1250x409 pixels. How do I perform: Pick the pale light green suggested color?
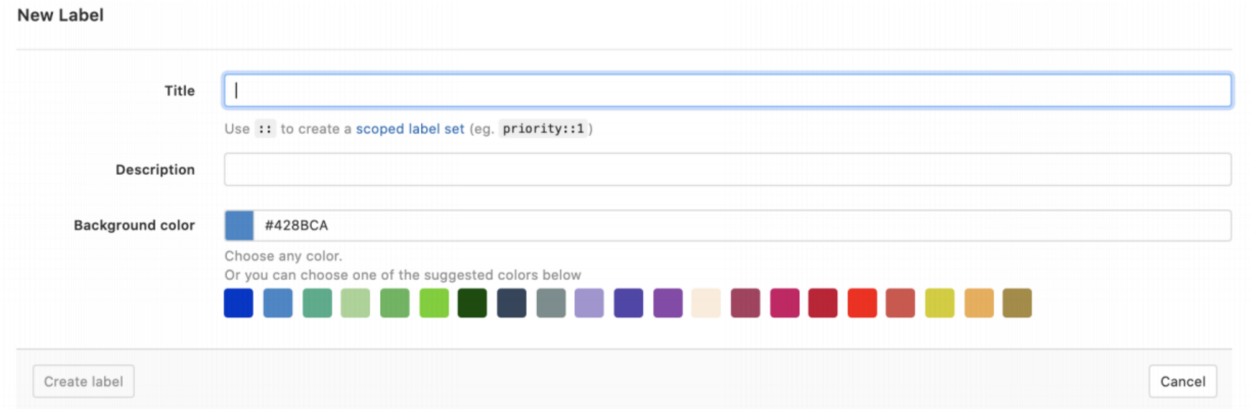click(x=356, y=303)
